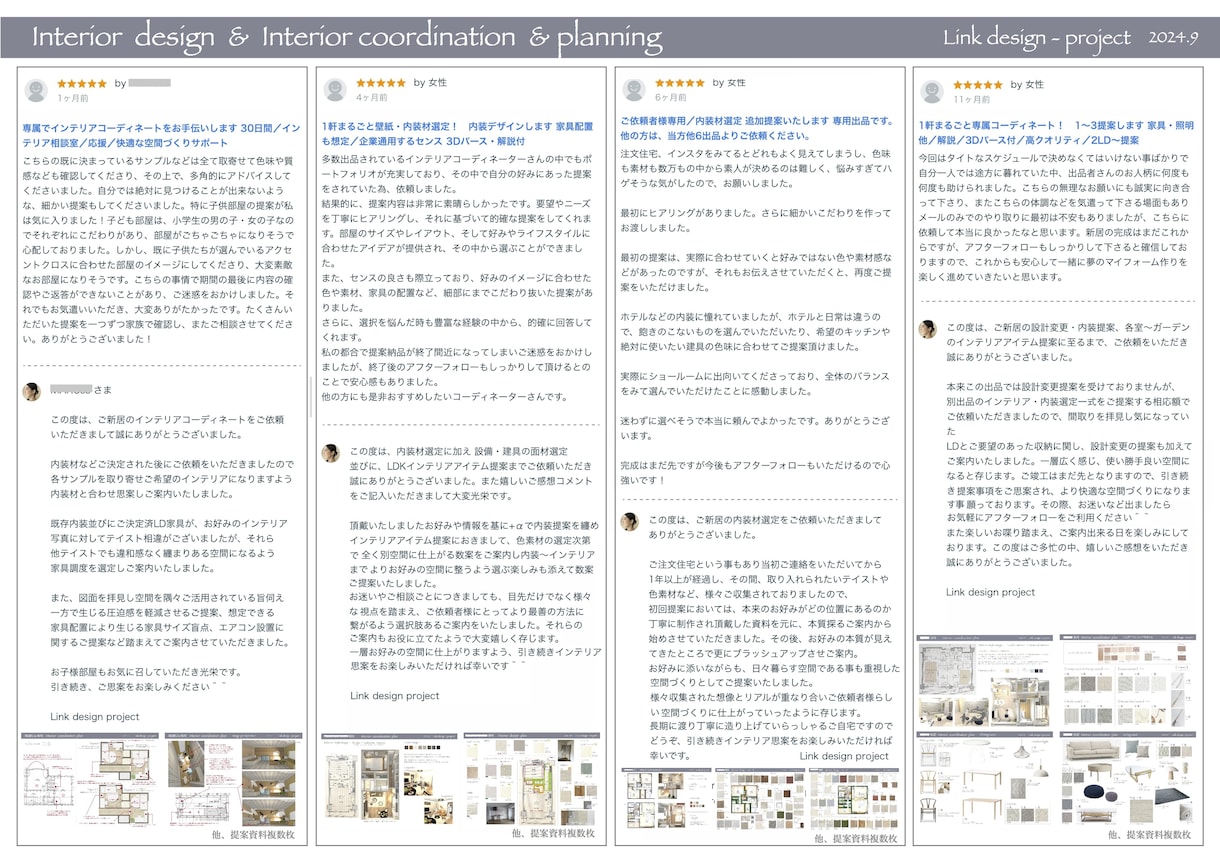This screenshot has height=863, width=1220.
Task: Click 他、提案資料複数枚 under the 4ヶ月前 review card
Action: pyautogui.click(x=553, y=832)
